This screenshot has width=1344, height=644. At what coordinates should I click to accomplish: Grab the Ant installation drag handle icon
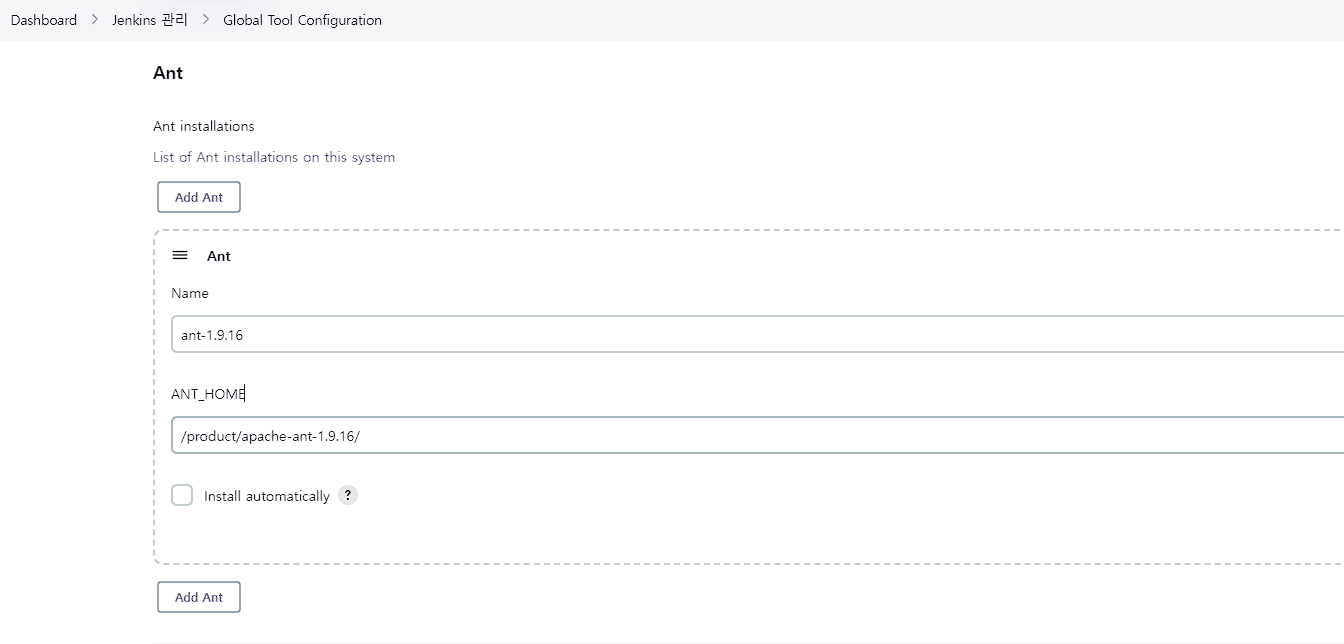pos(180,256)
